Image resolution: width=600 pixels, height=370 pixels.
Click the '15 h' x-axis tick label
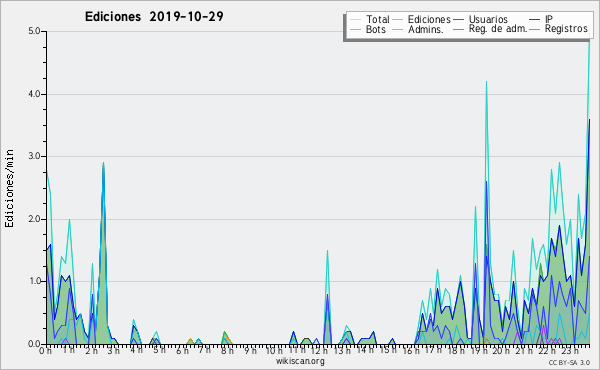(388, 350)
